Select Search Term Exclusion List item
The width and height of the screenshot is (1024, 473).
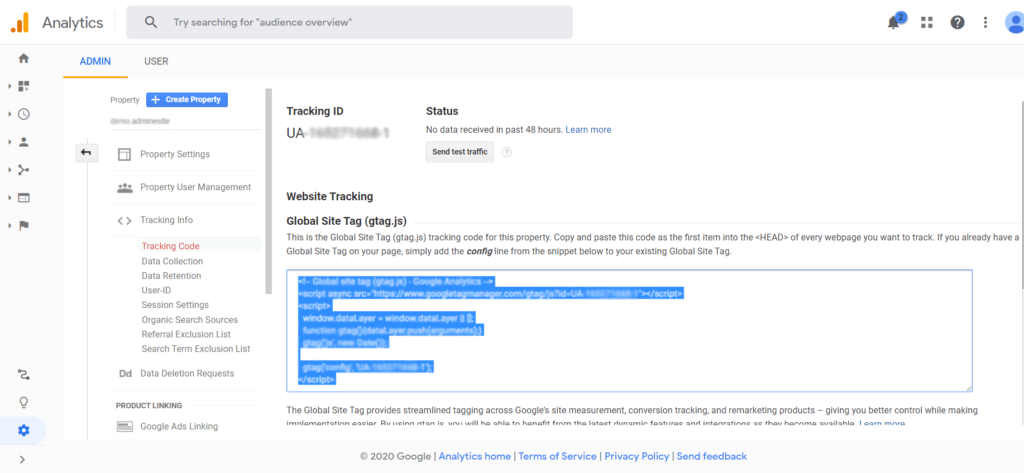tap(196, 349)
